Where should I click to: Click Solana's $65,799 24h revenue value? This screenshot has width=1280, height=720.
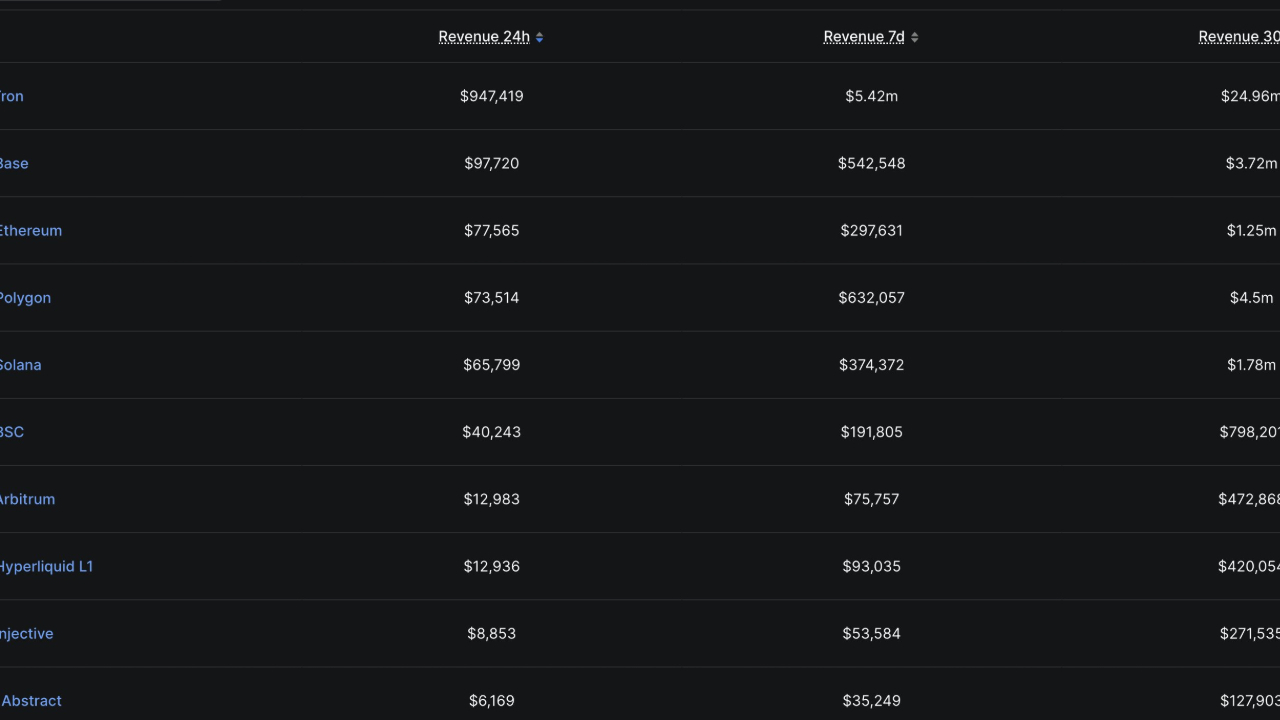(491, 365)
